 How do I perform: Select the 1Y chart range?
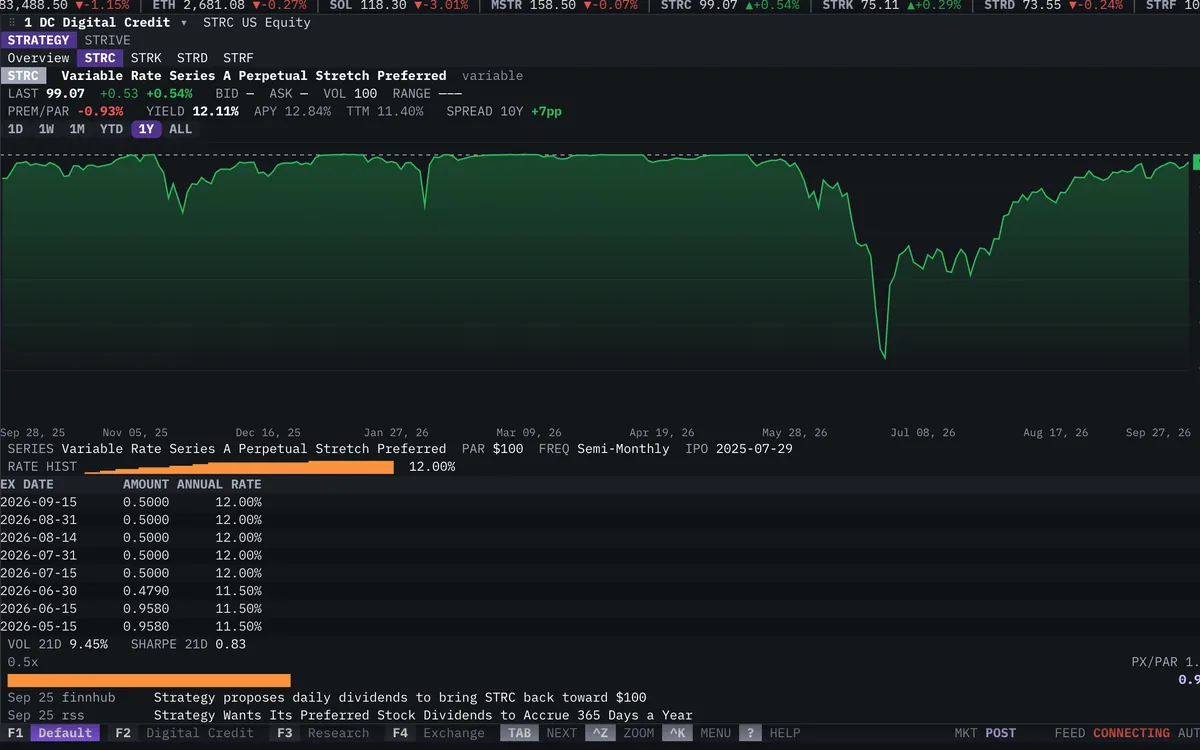[146, 129]
